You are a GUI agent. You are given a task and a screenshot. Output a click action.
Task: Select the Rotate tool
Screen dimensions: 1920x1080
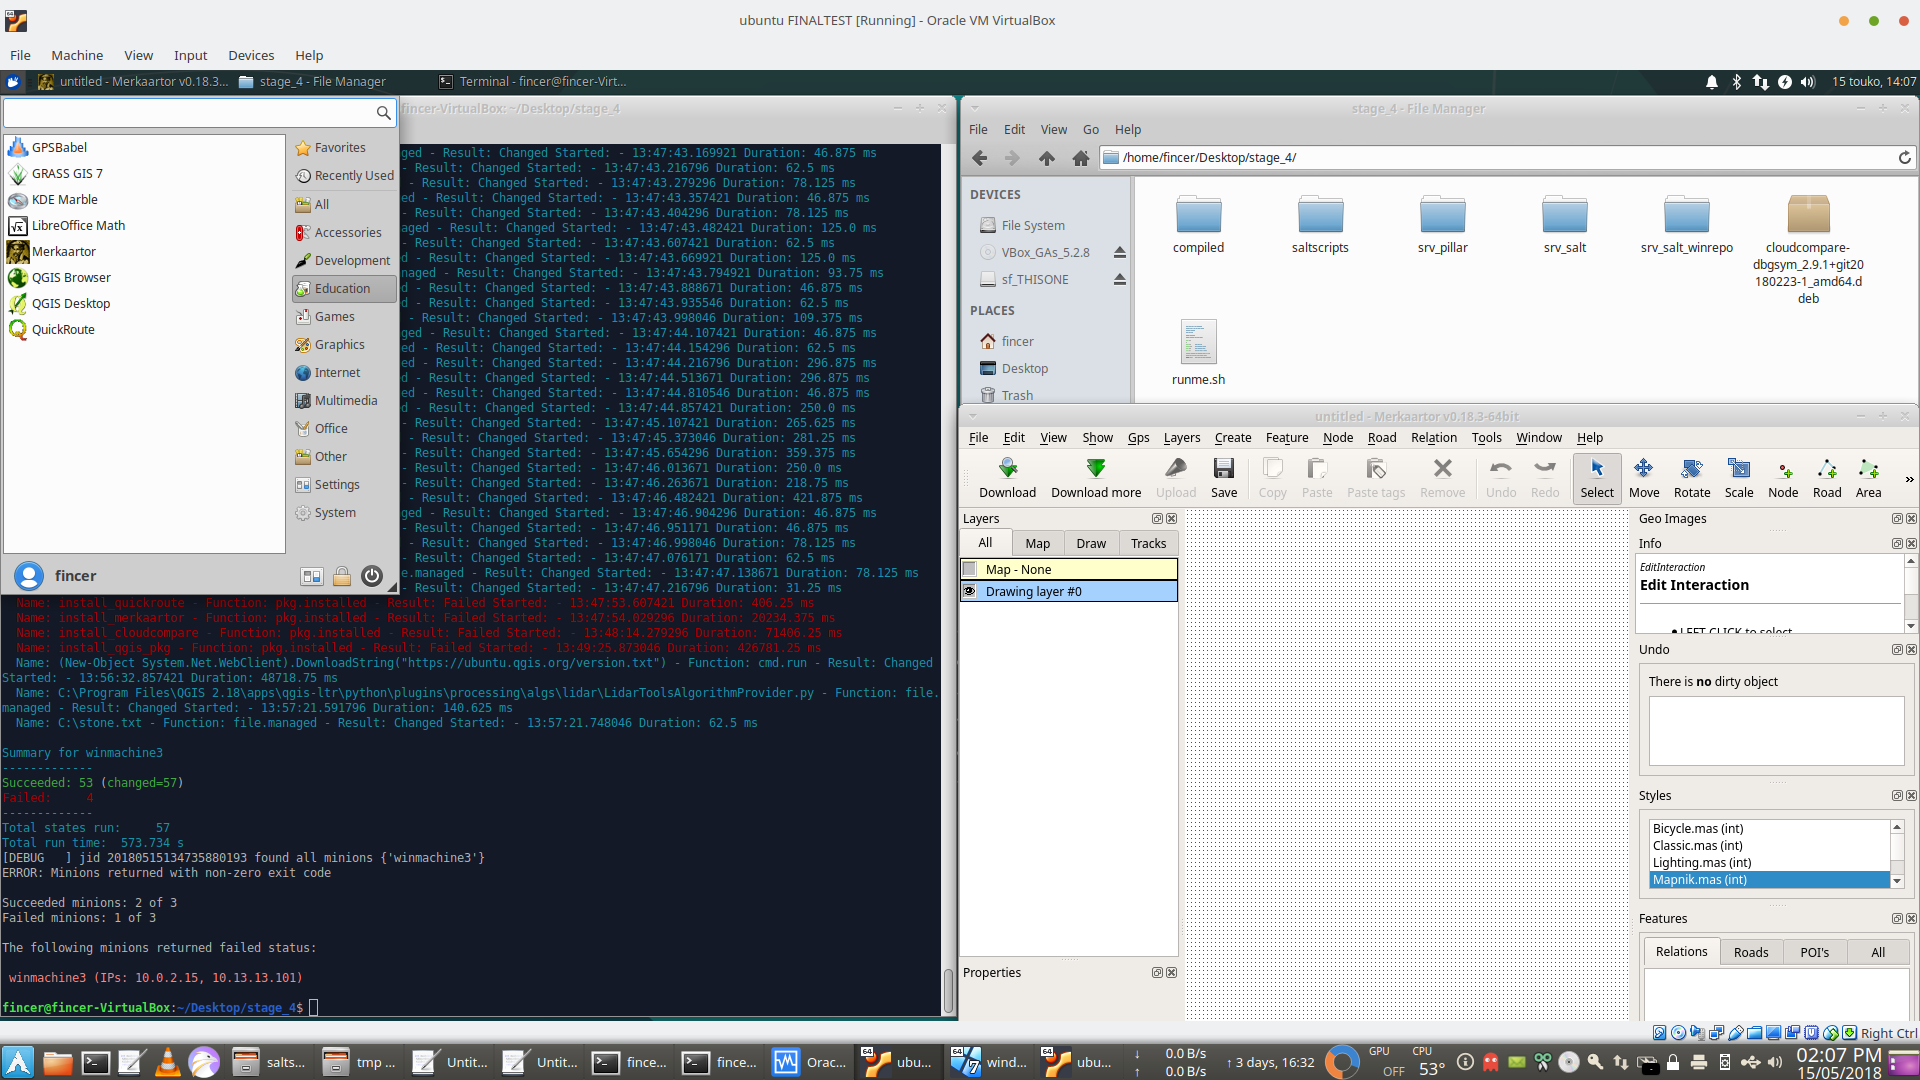point(1691,477)
